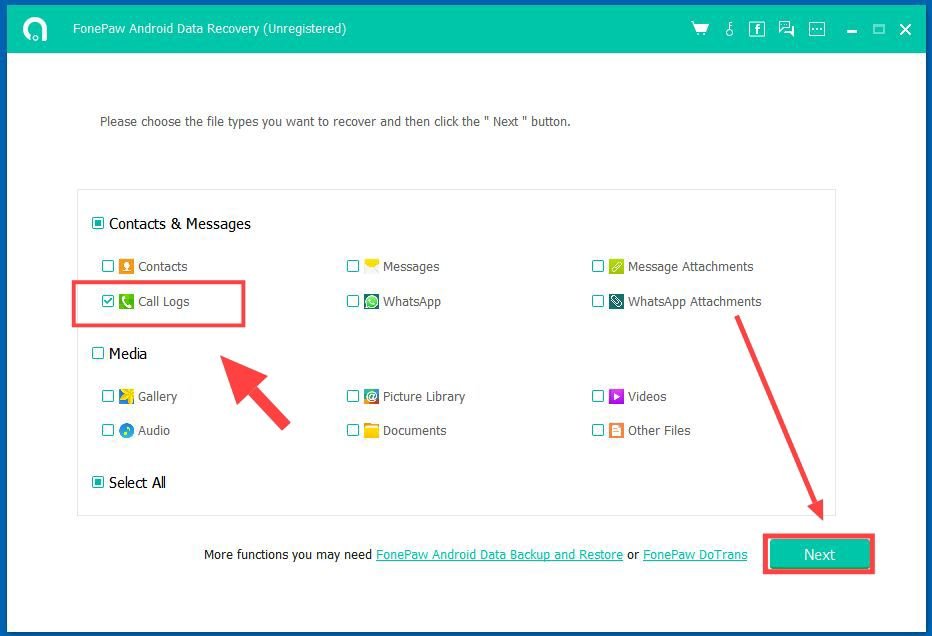Click the WhatsApp Attachments label
This screenshot has width=932, height=636.
pos(694,302)
